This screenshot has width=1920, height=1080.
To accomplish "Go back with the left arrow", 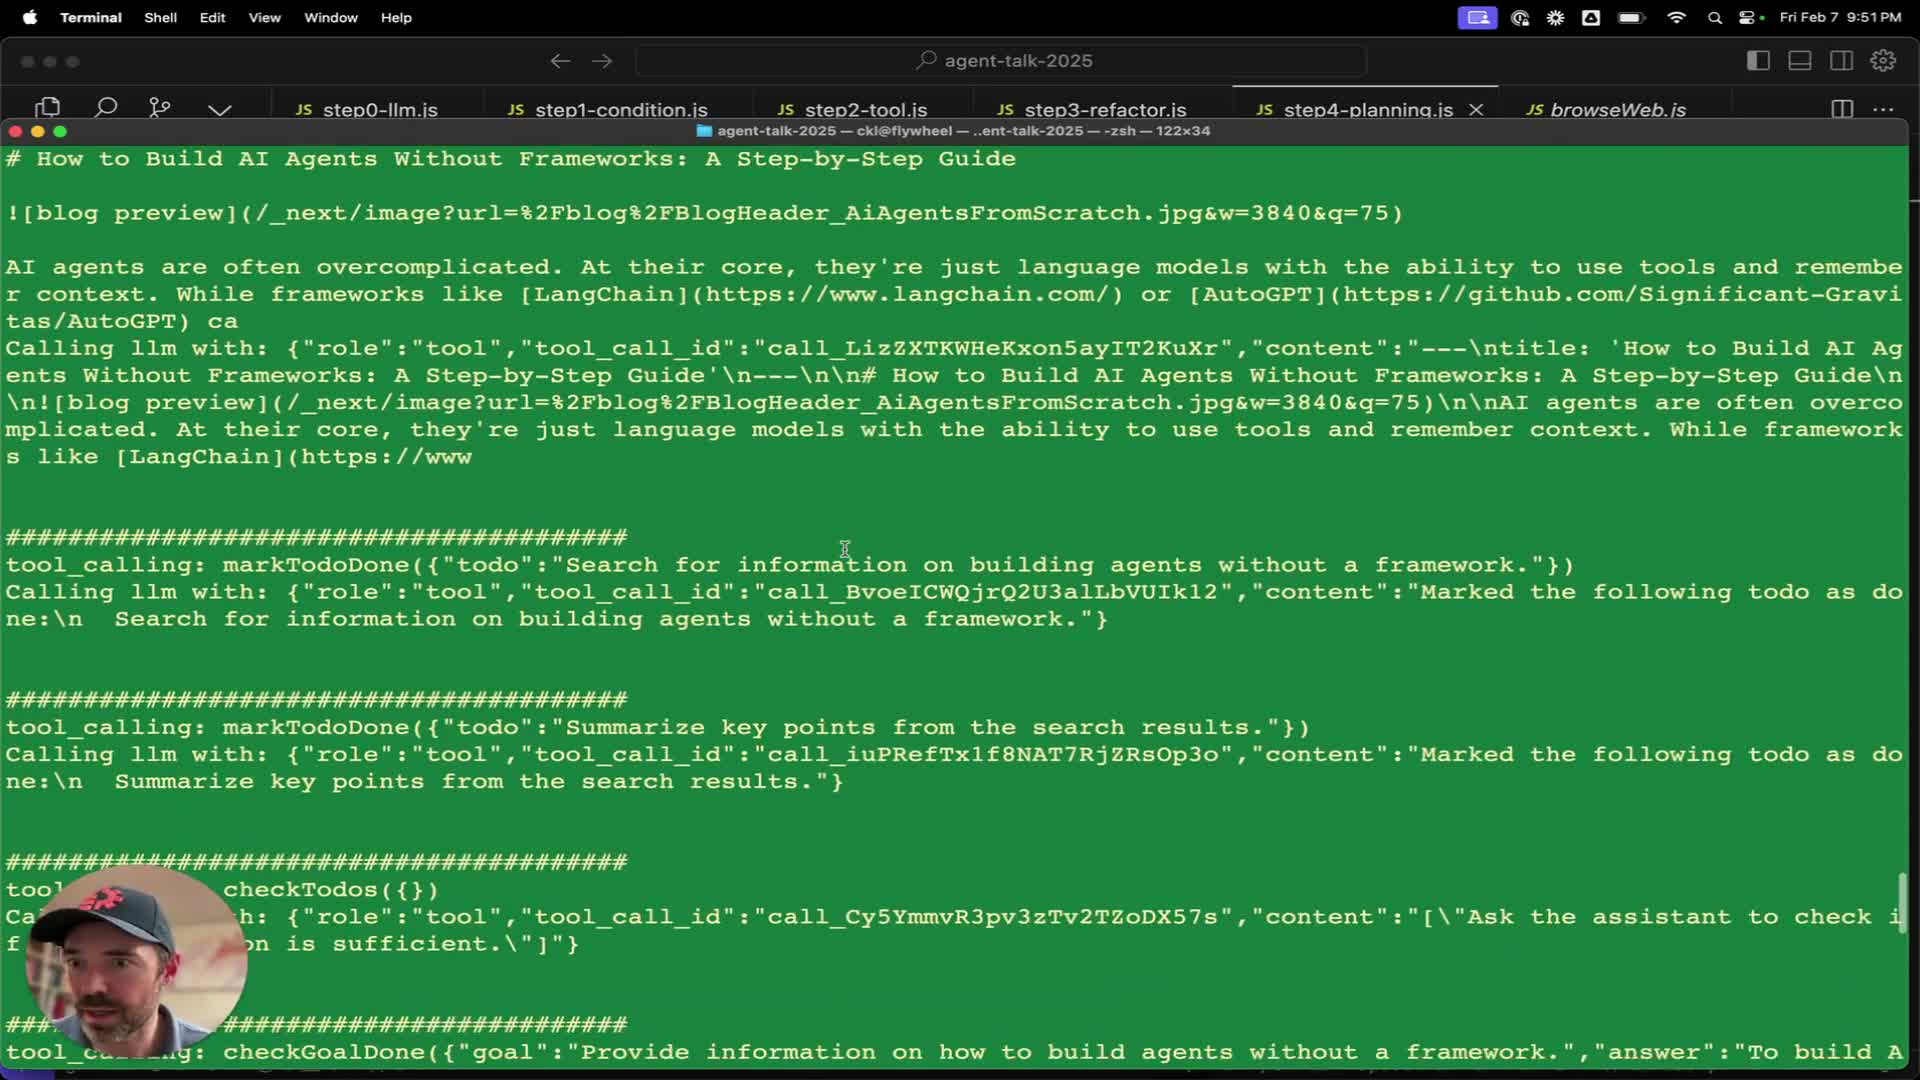I will click(x=560, y=61).
